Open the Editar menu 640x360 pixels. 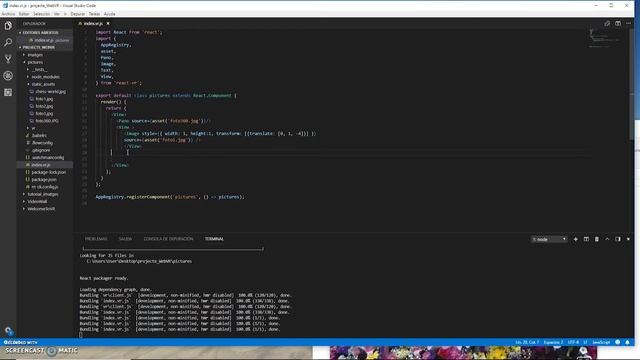coord(24,14)
